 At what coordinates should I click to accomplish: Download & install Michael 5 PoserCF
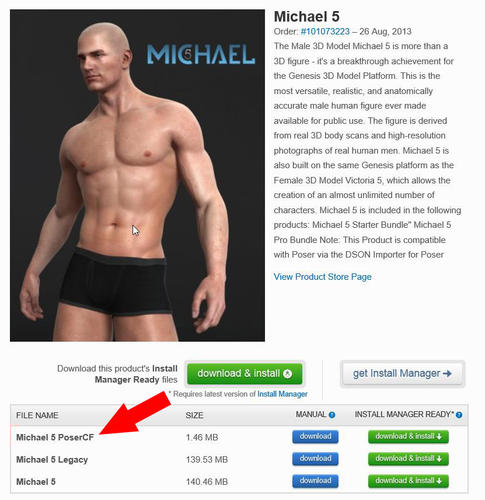coord(408,437)
